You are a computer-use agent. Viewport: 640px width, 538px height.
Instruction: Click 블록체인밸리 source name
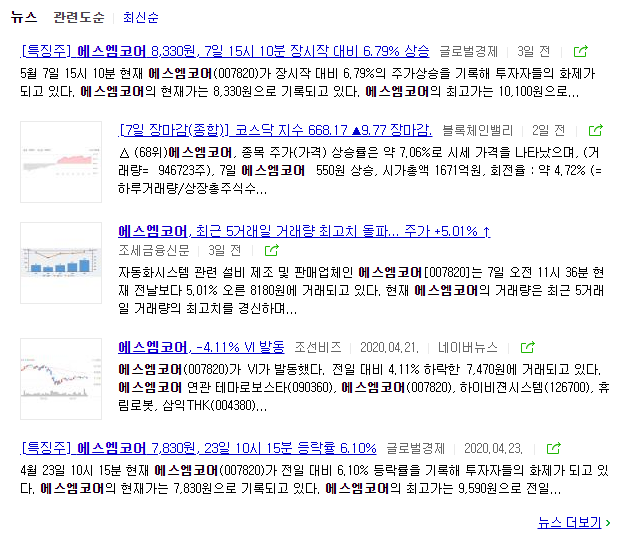pos(478,131)
